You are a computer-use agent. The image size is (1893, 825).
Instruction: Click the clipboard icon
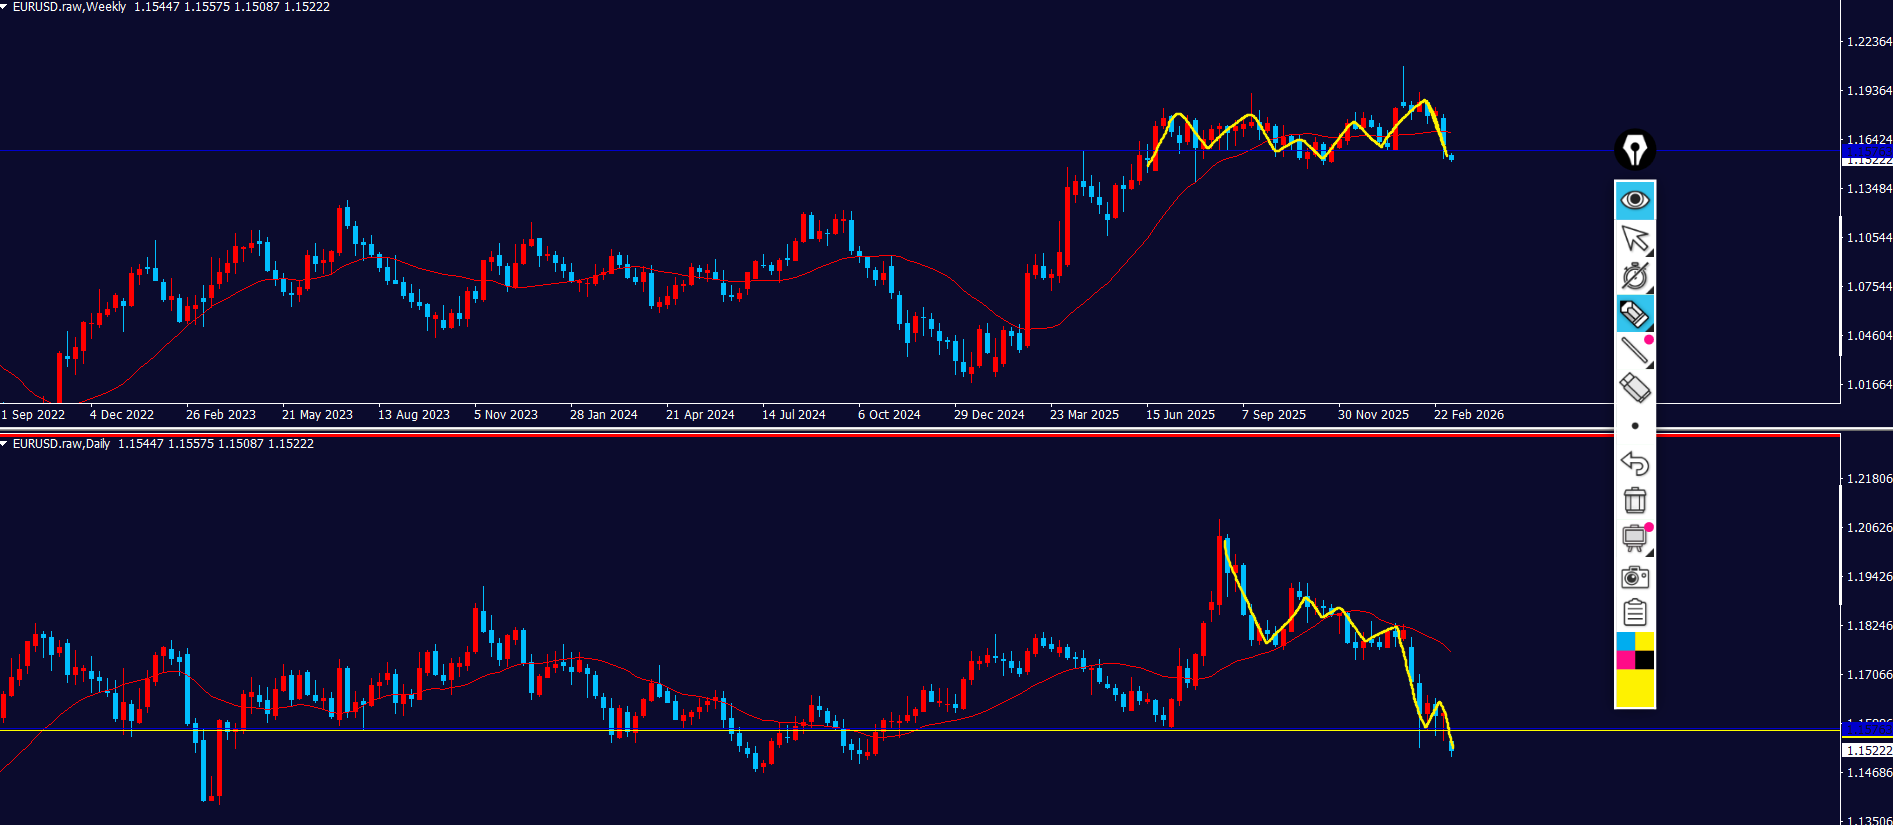pyautogui.click(x=1634, y=612)
